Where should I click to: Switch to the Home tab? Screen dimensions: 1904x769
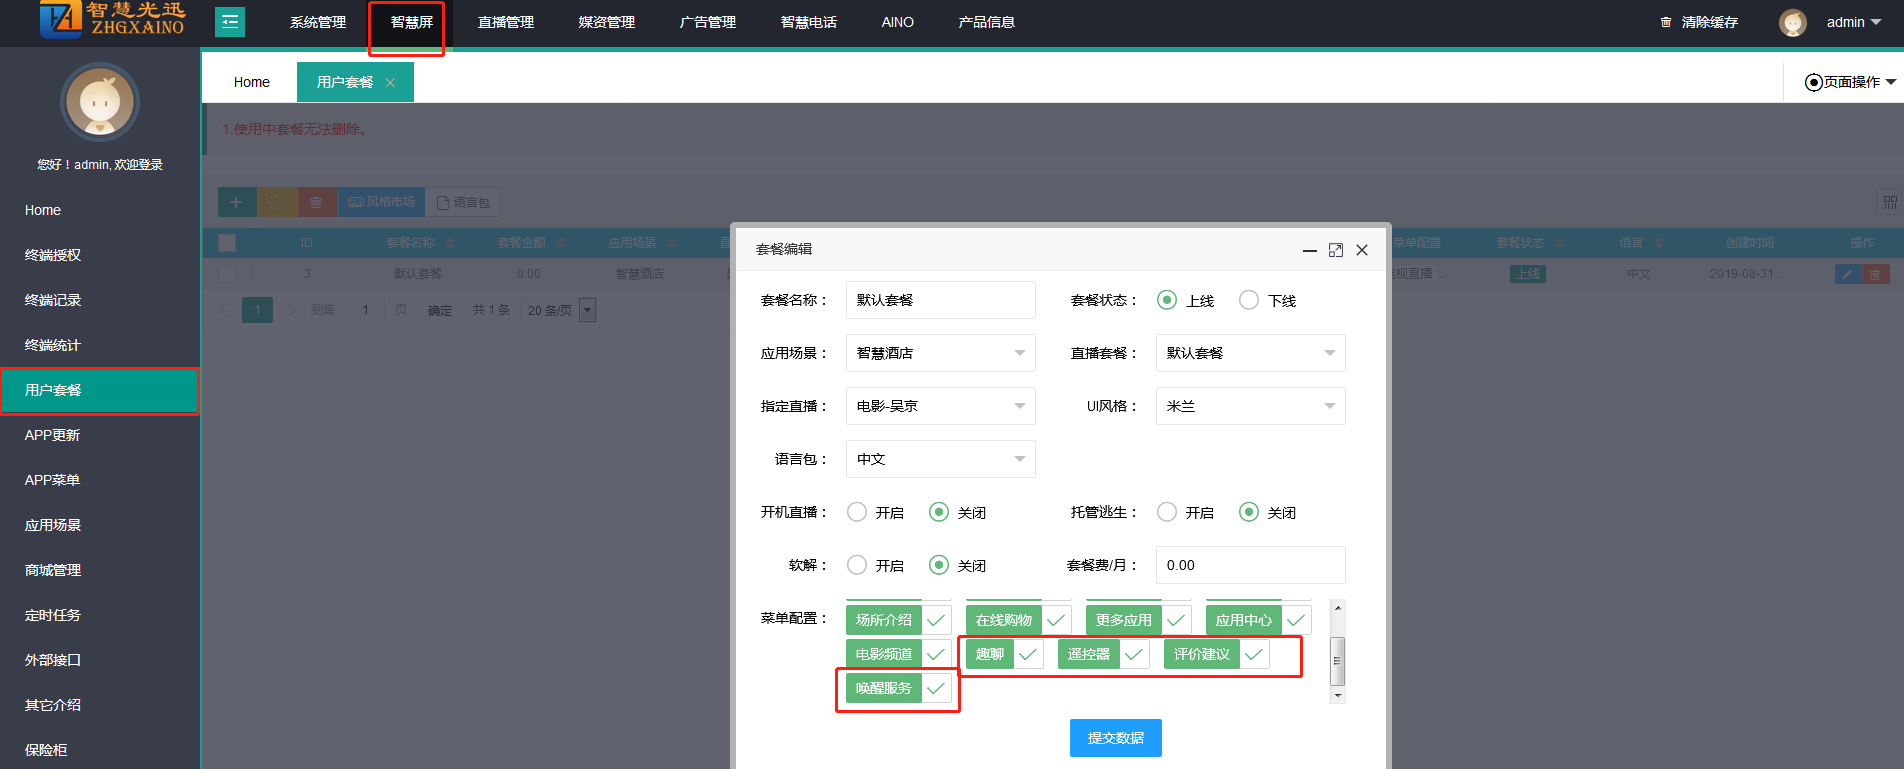(x=252, y=82)
